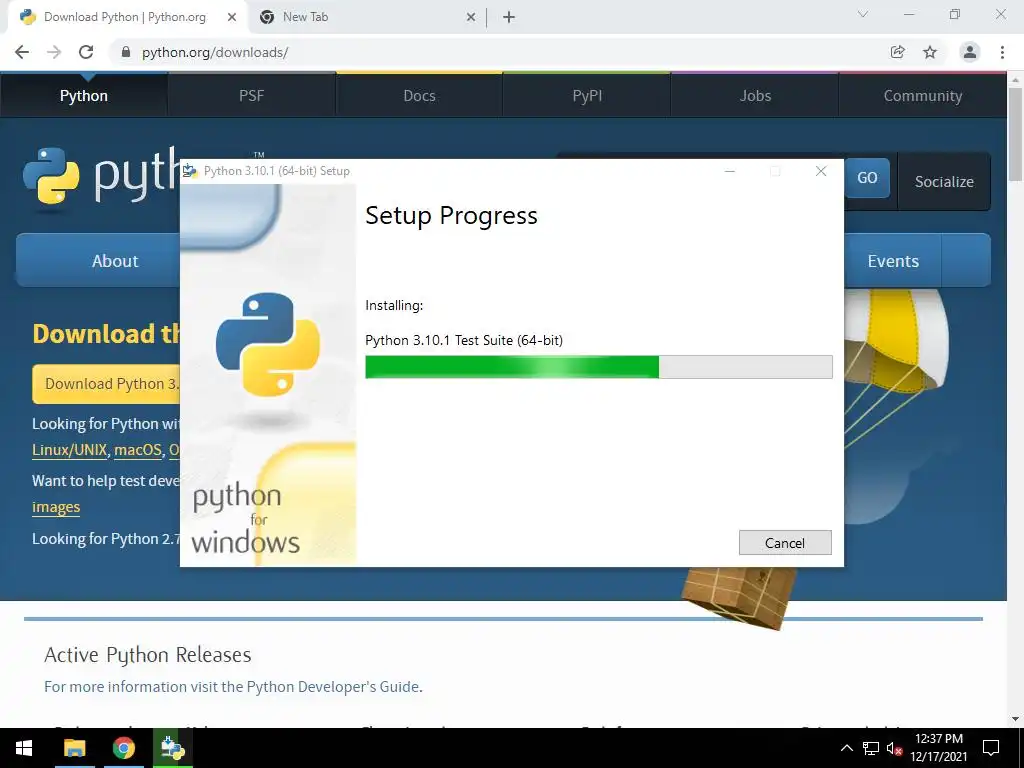Open Chrome from the taskbar
This screenshot has height=768, width=1024.
tap(123, 748)
